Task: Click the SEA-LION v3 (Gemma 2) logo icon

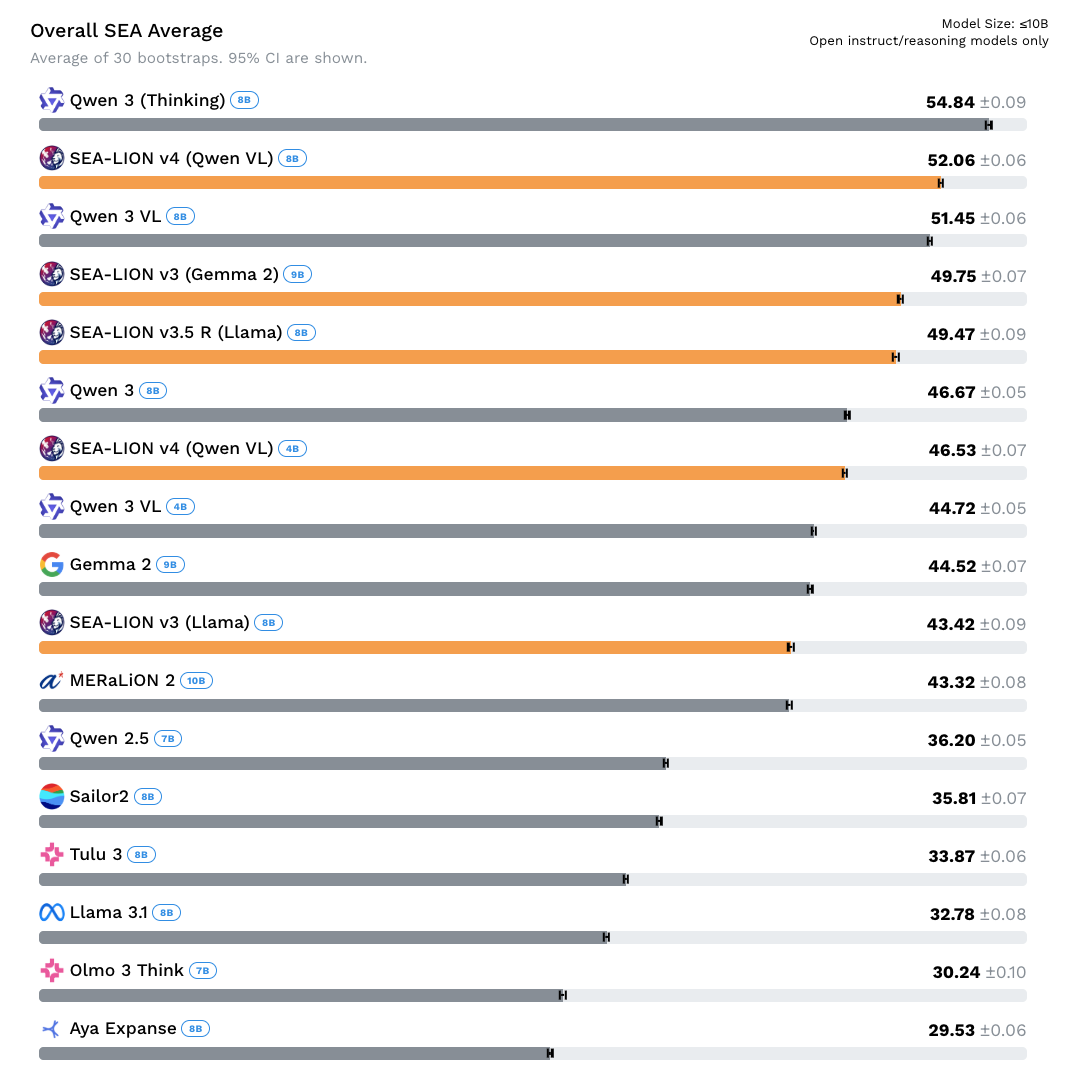Action: point(52,274)
